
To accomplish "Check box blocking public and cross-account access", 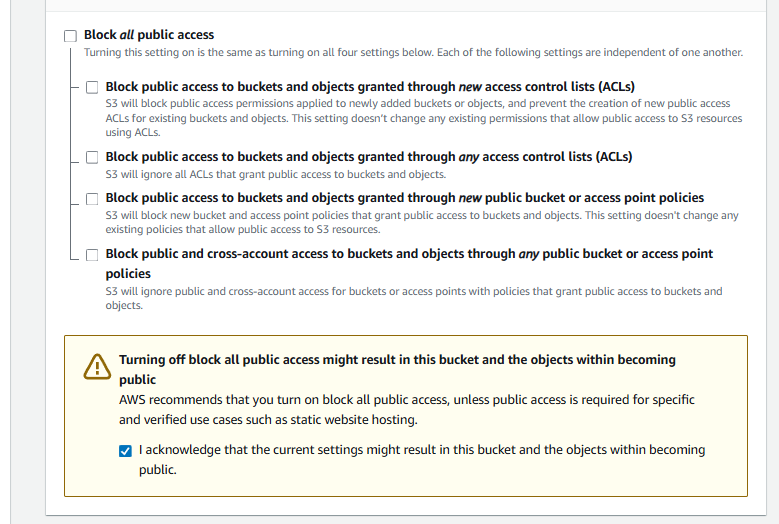I will (x=92, y=254).
